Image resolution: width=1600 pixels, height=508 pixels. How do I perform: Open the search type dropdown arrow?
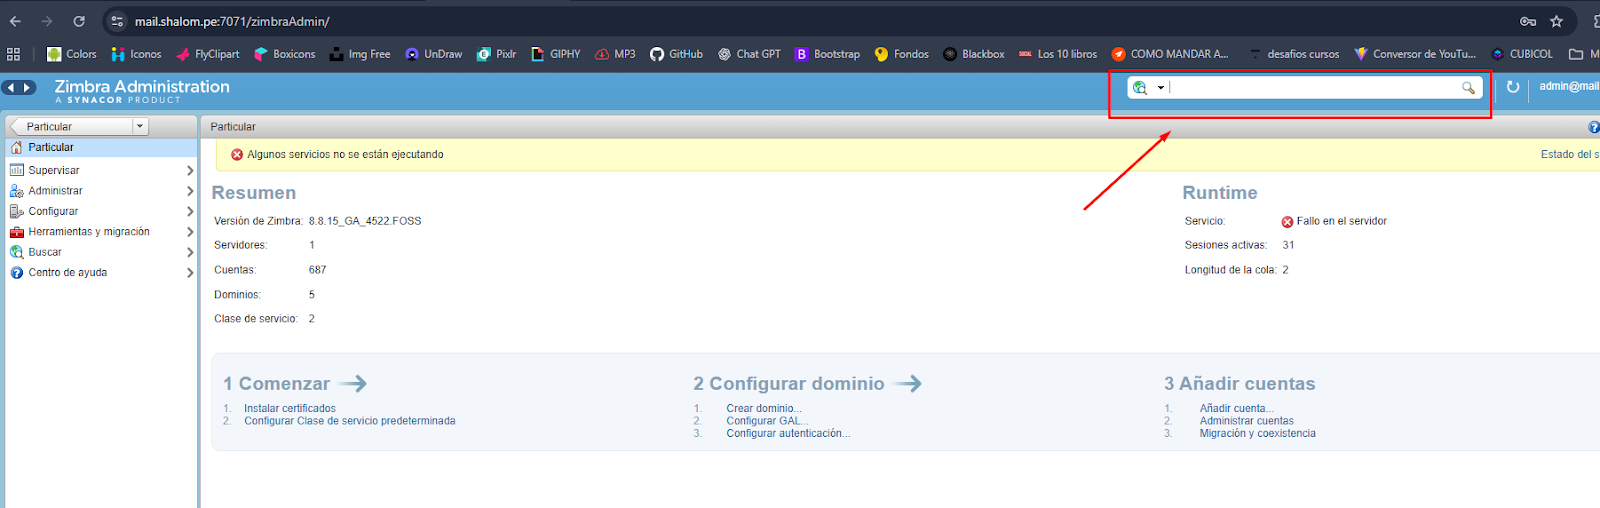[x=1160, y=88]
